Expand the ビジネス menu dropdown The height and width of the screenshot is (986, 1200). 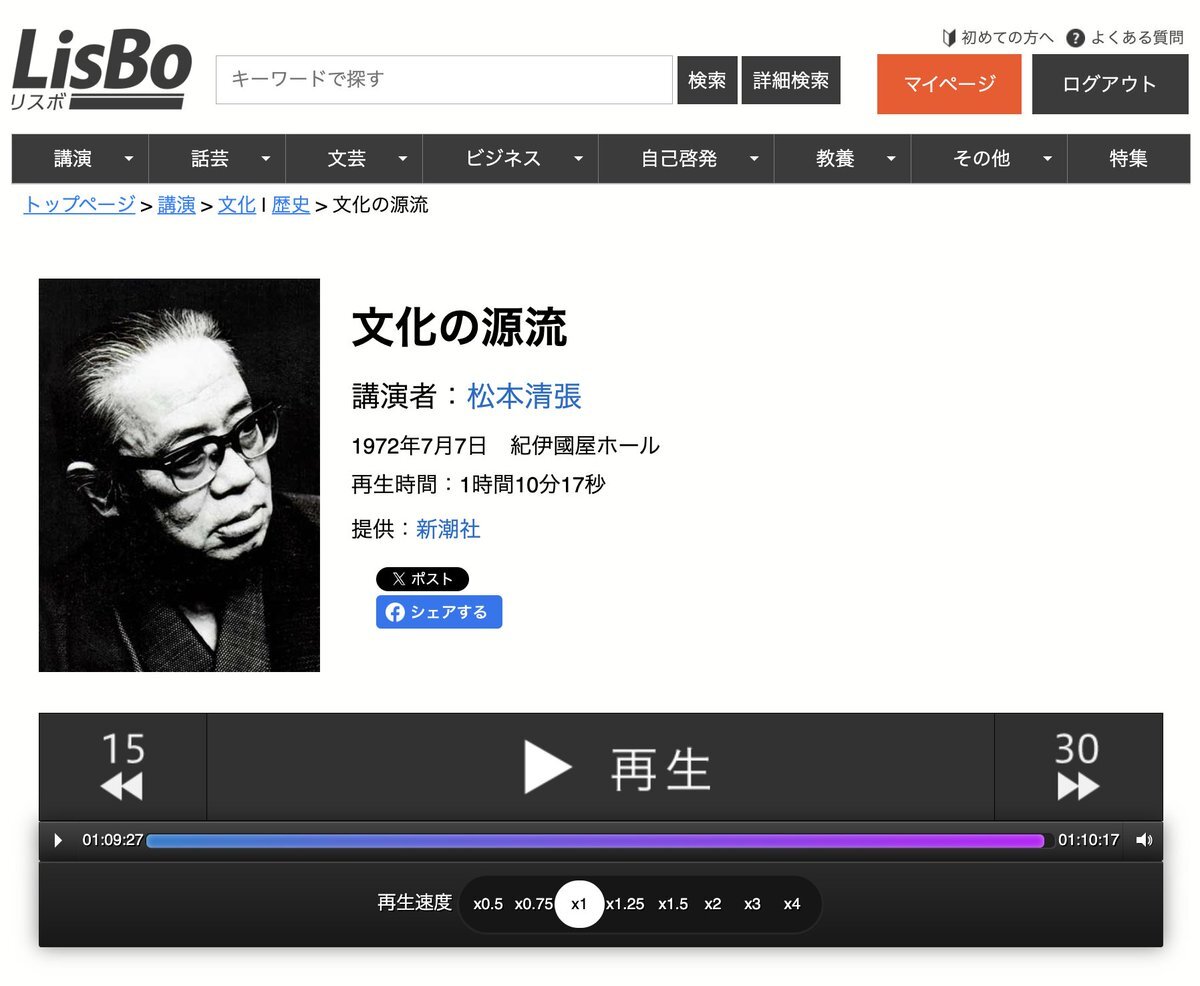tap(578, 159)
